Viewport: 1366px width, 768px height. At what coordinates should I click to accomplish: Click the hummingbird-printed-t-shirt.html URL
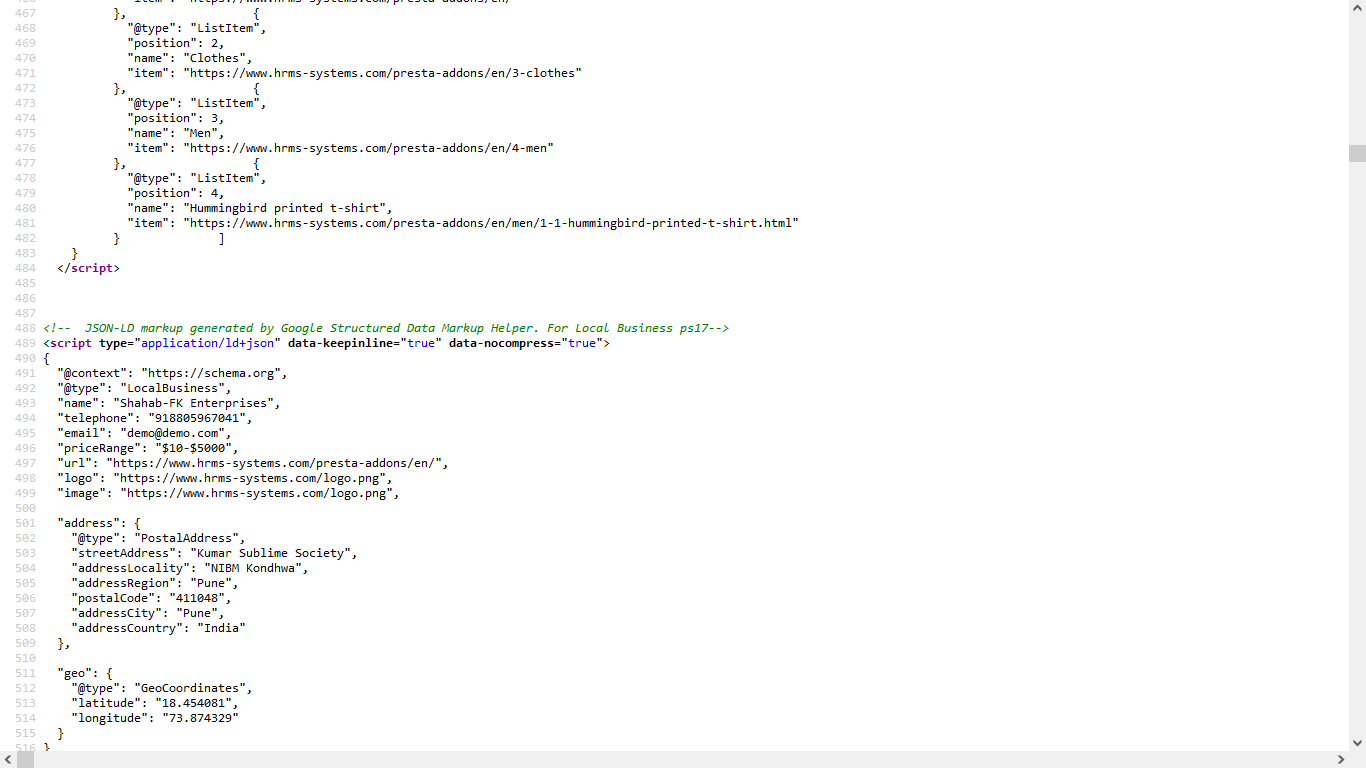click(x=491, y=223)
